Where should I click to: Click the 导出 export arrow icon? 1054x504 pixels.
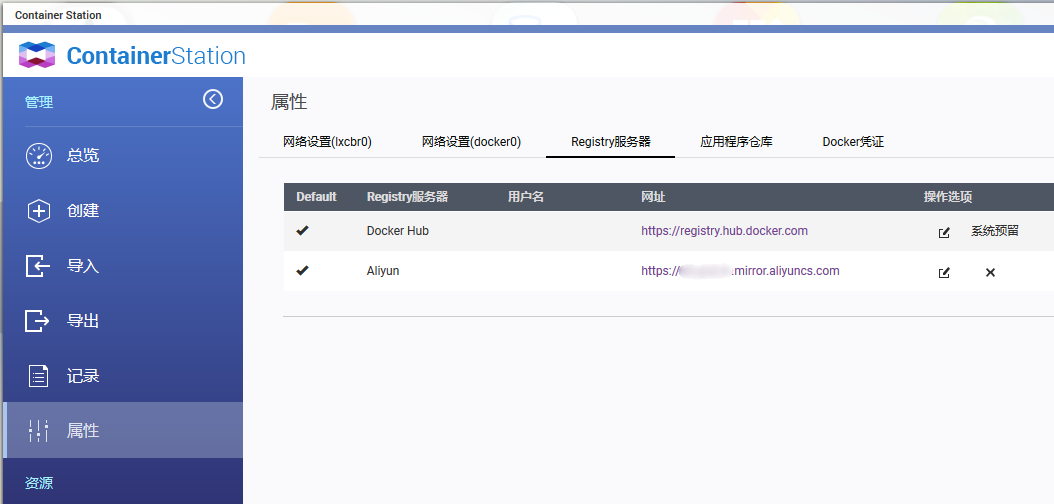pyautogui.click(x=38, y=321)
